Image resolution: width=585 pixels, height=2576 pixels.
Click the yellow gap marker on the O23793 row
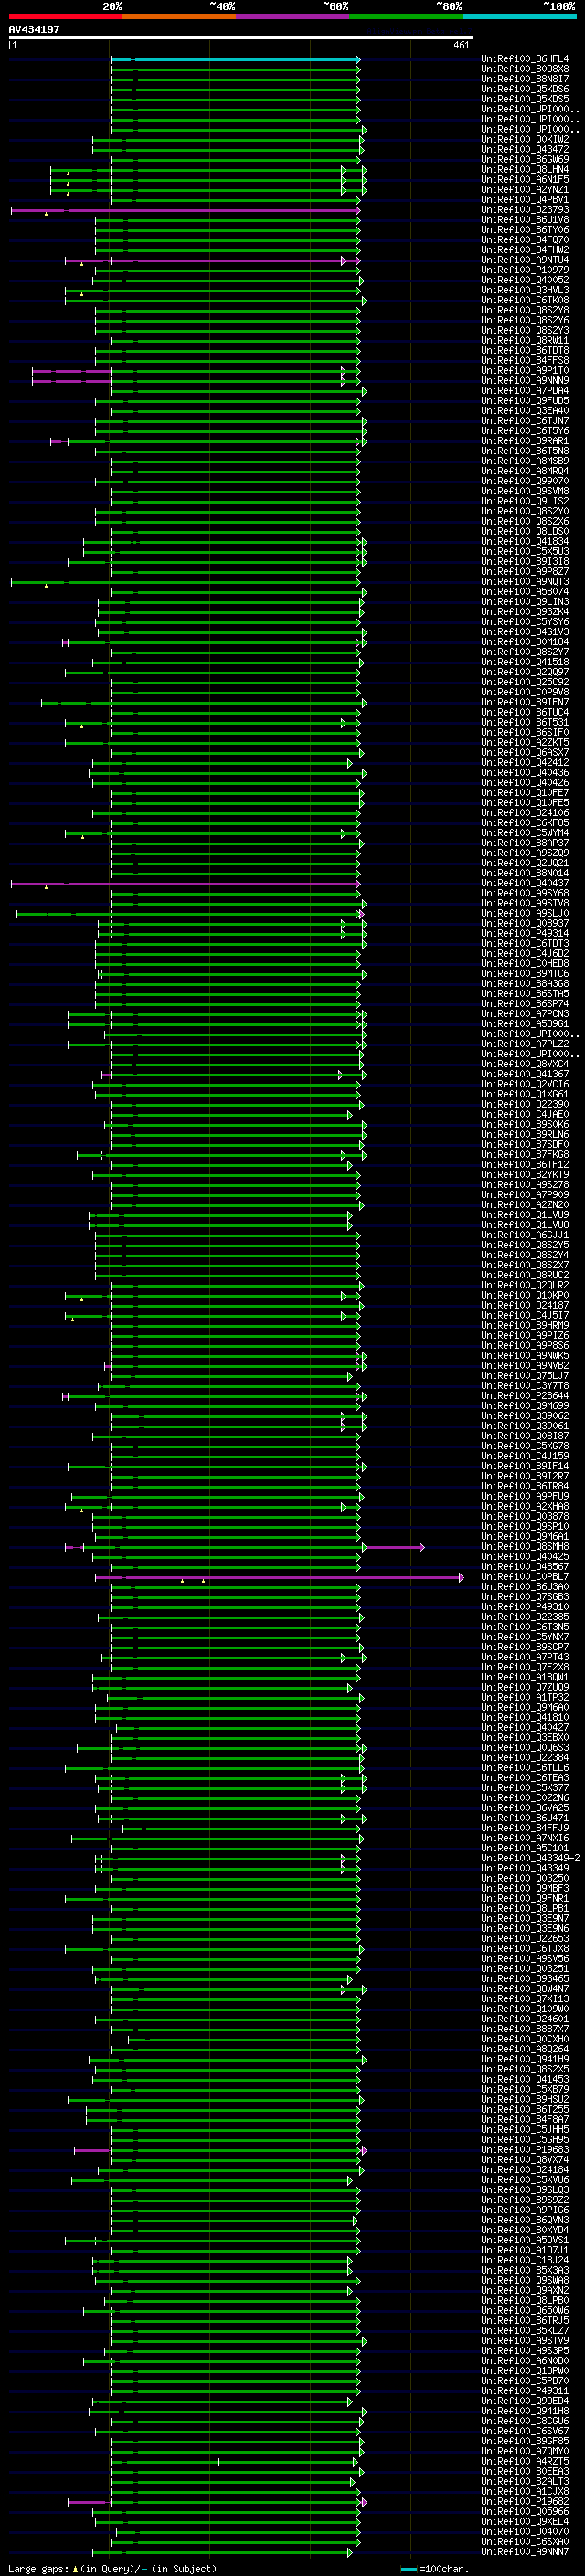click(46, 214)
